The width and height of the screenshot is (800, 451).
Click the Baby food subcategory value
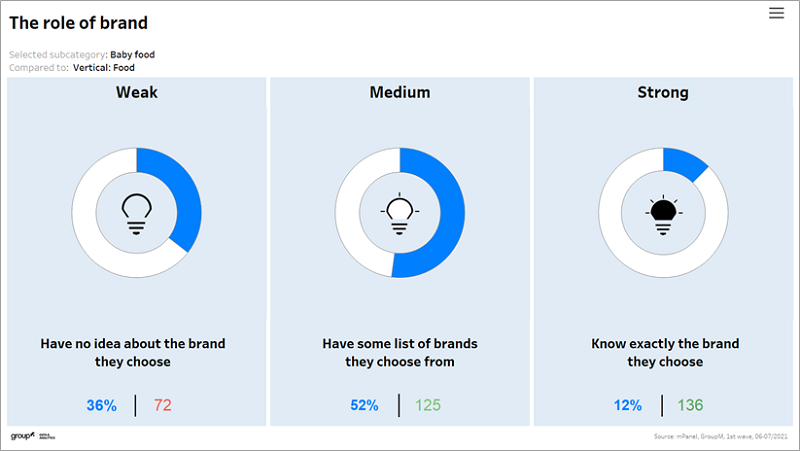pyautogui.click(x=132, y=54)
